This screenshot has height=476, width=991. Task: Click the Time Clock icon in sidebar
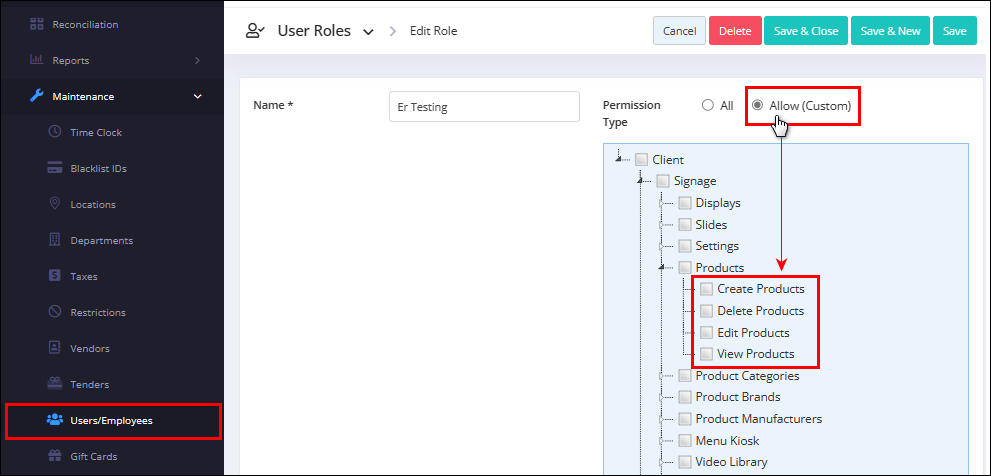click(x=55, y=133)
